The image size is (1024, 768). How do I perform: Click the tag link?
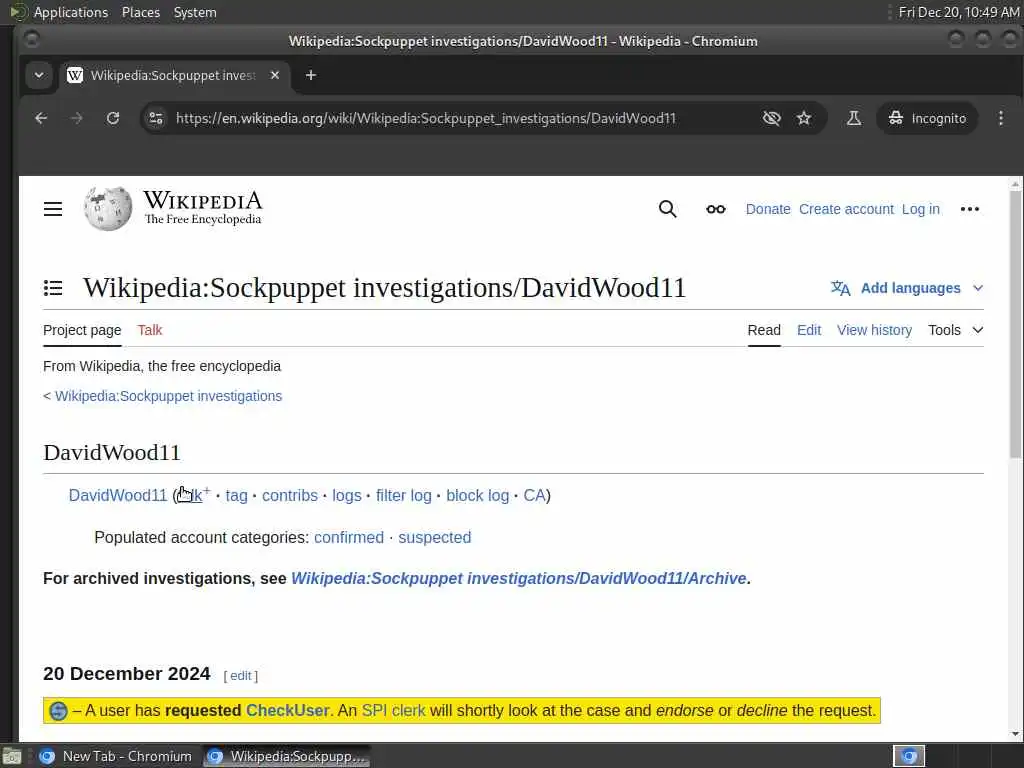236,496
